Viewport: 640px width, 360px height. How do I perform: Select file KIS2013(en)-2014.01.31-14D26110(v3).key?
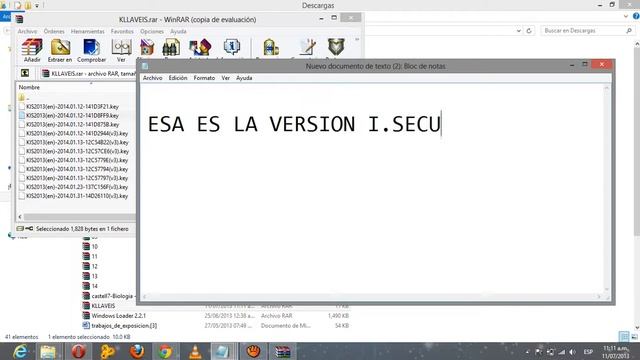[73, 196]
